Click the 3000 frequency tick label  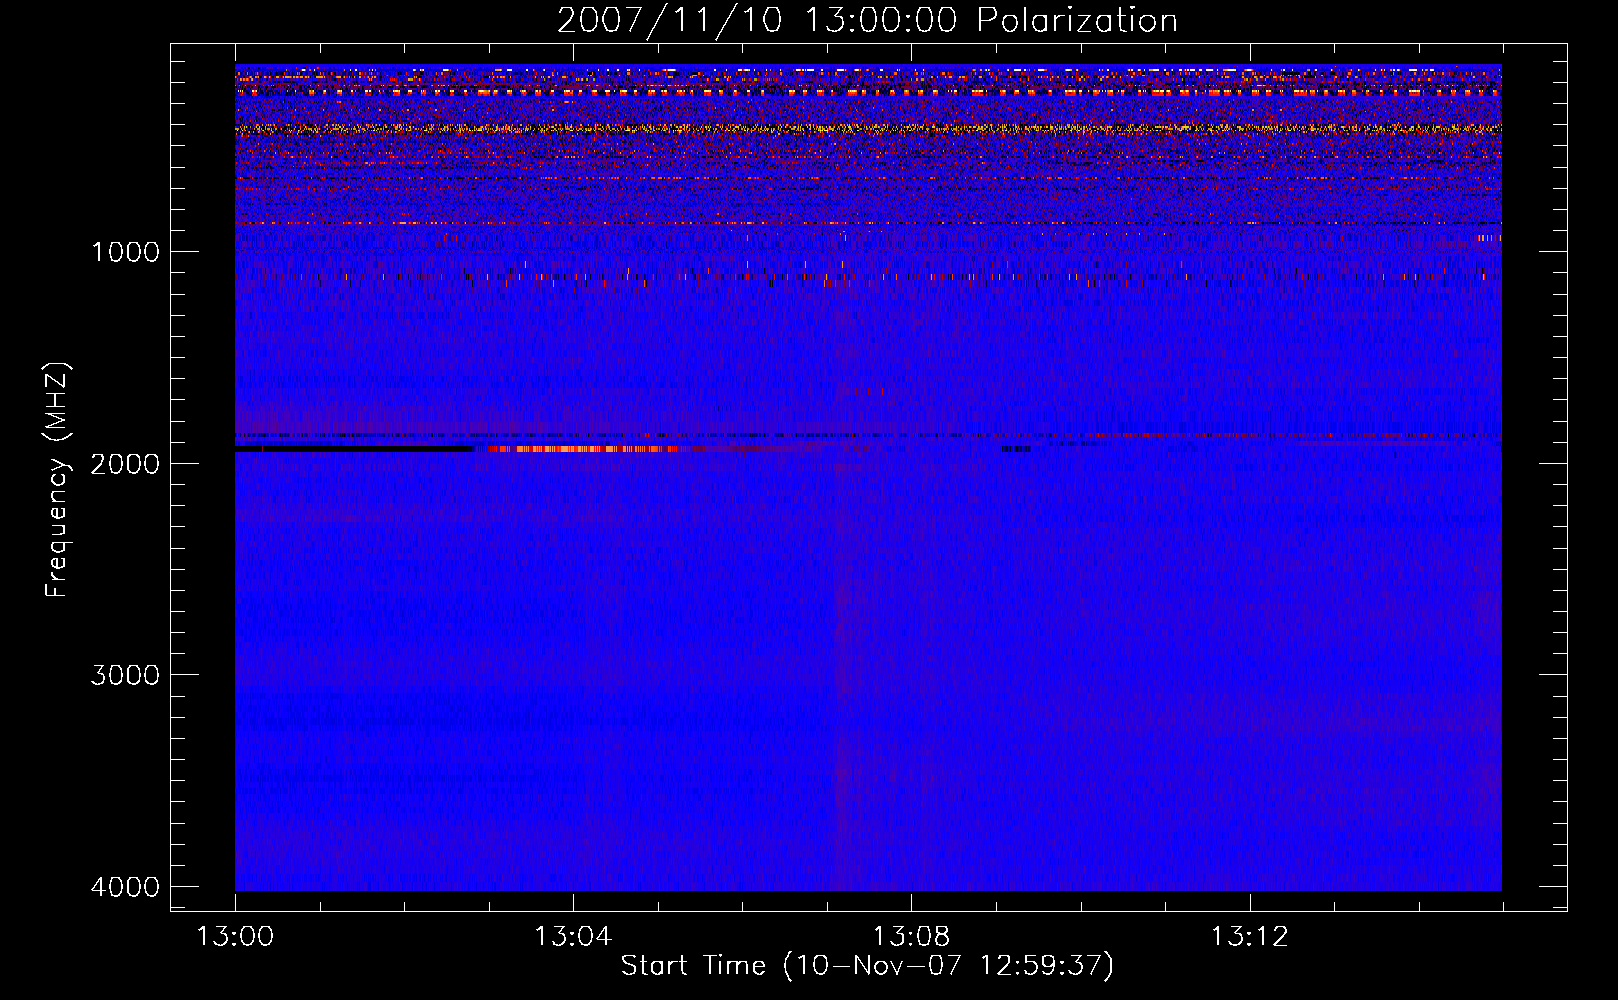pyautogui.click(x=125, y=675)
